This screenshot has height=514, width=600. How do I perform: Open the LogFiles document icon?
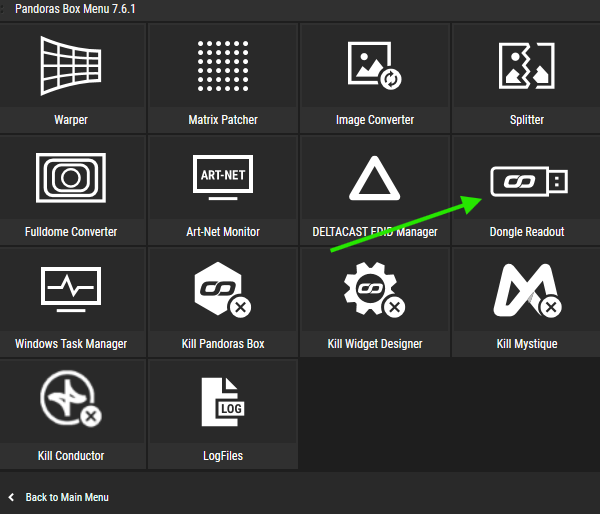point(223,402)
